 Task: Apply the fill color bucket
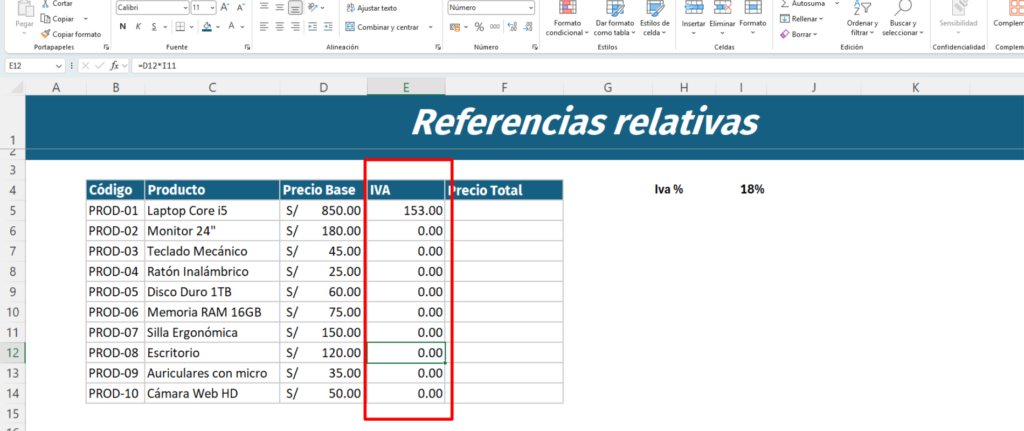click(x=207, y=27)
